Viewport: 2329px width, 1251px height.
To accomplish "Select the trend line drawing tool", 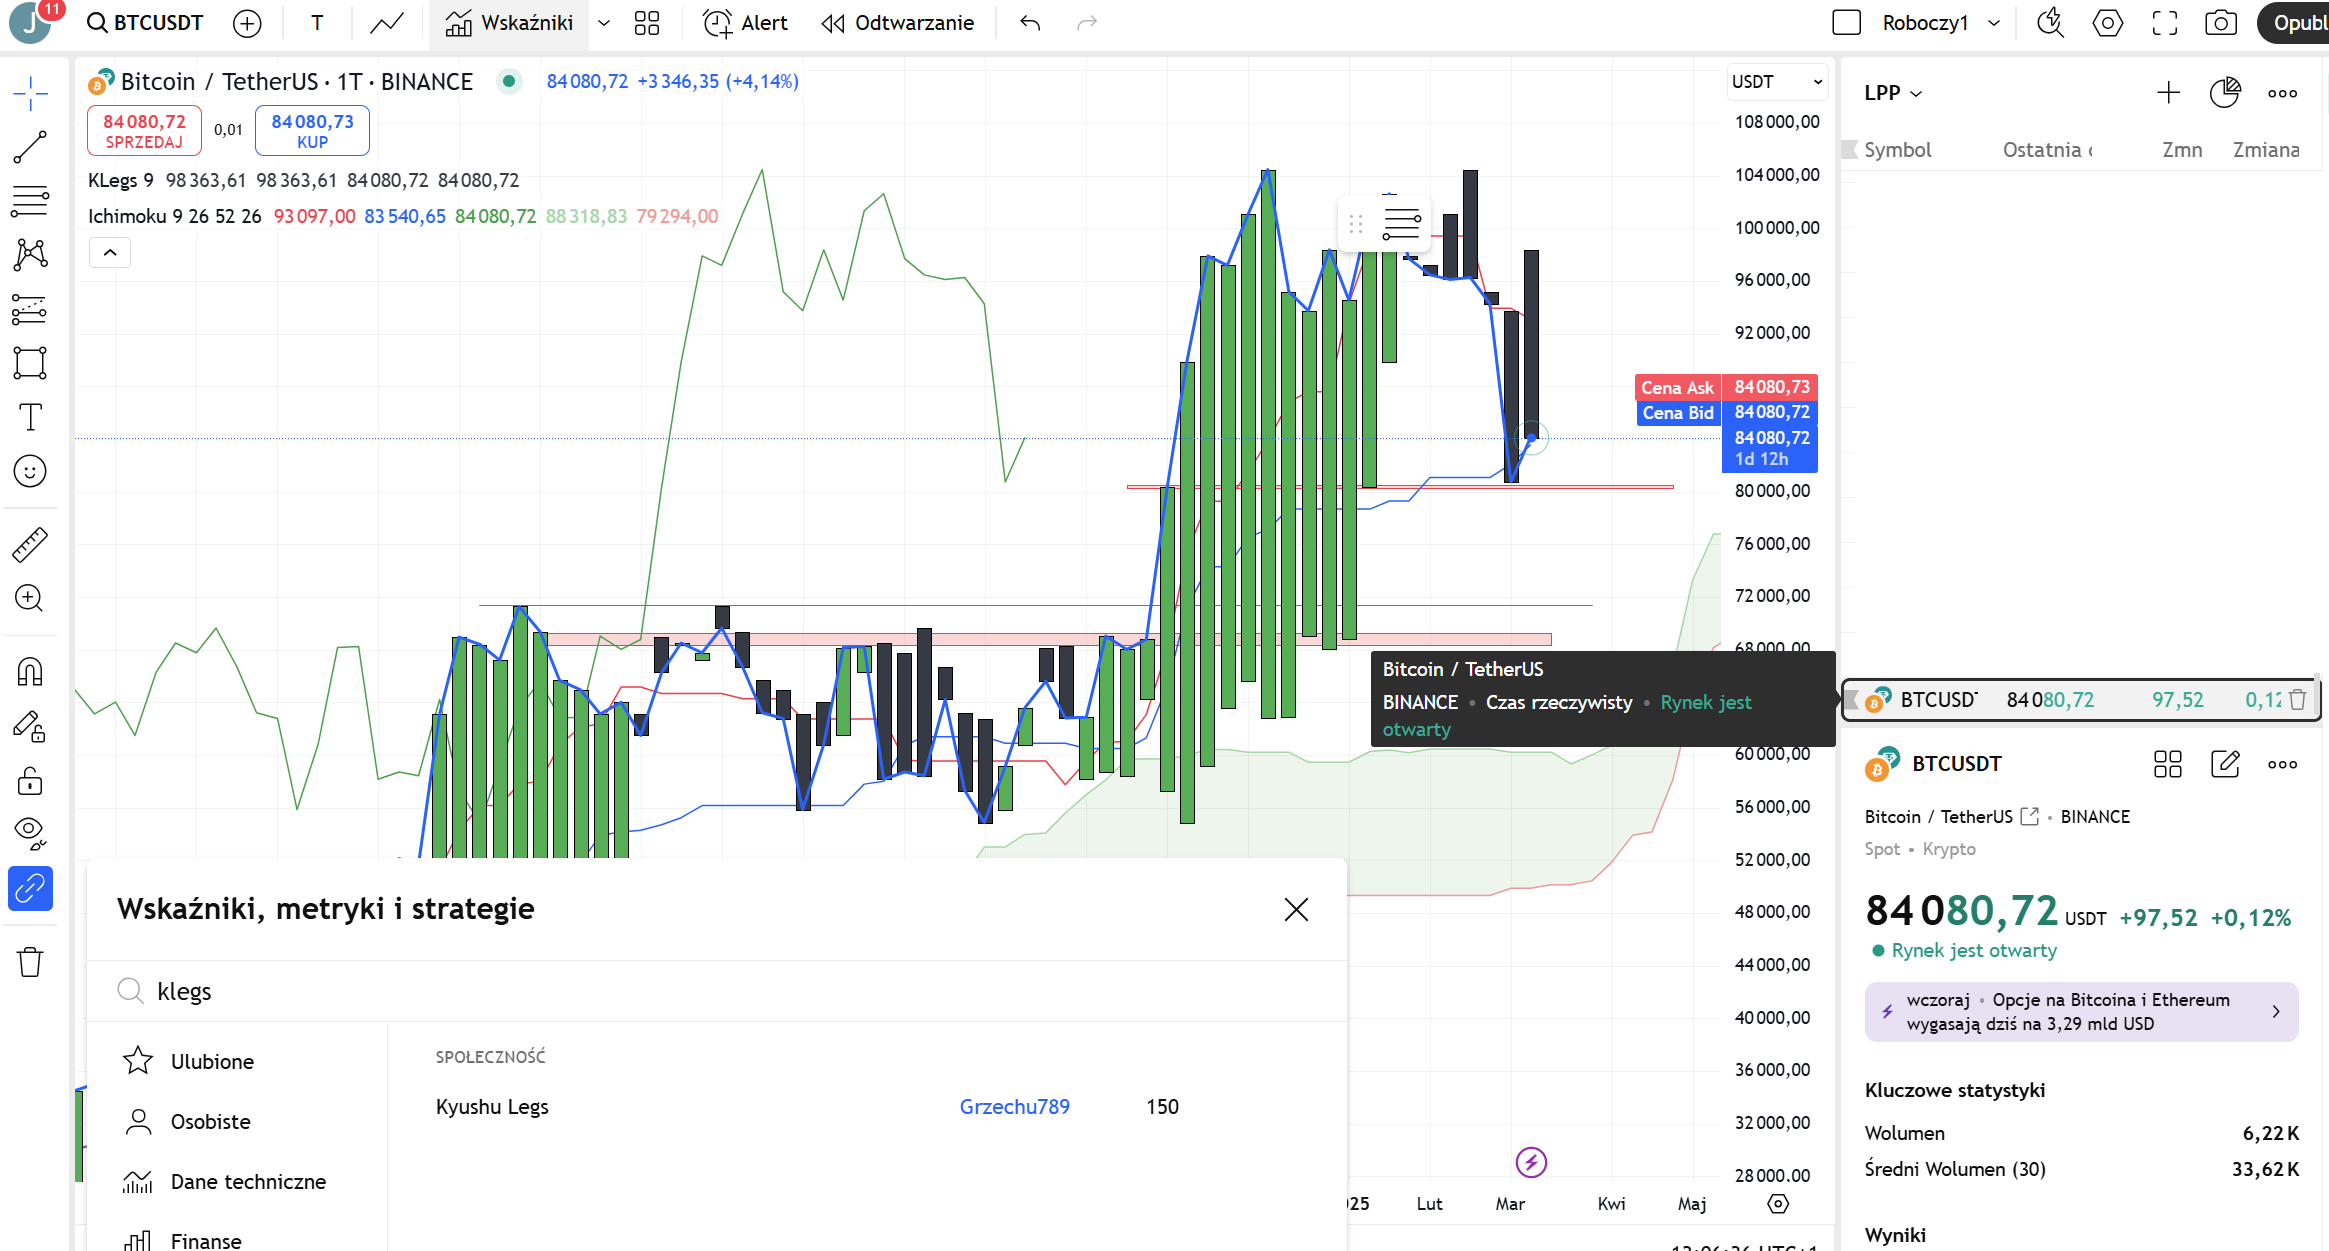I will (x=30, y=147).
